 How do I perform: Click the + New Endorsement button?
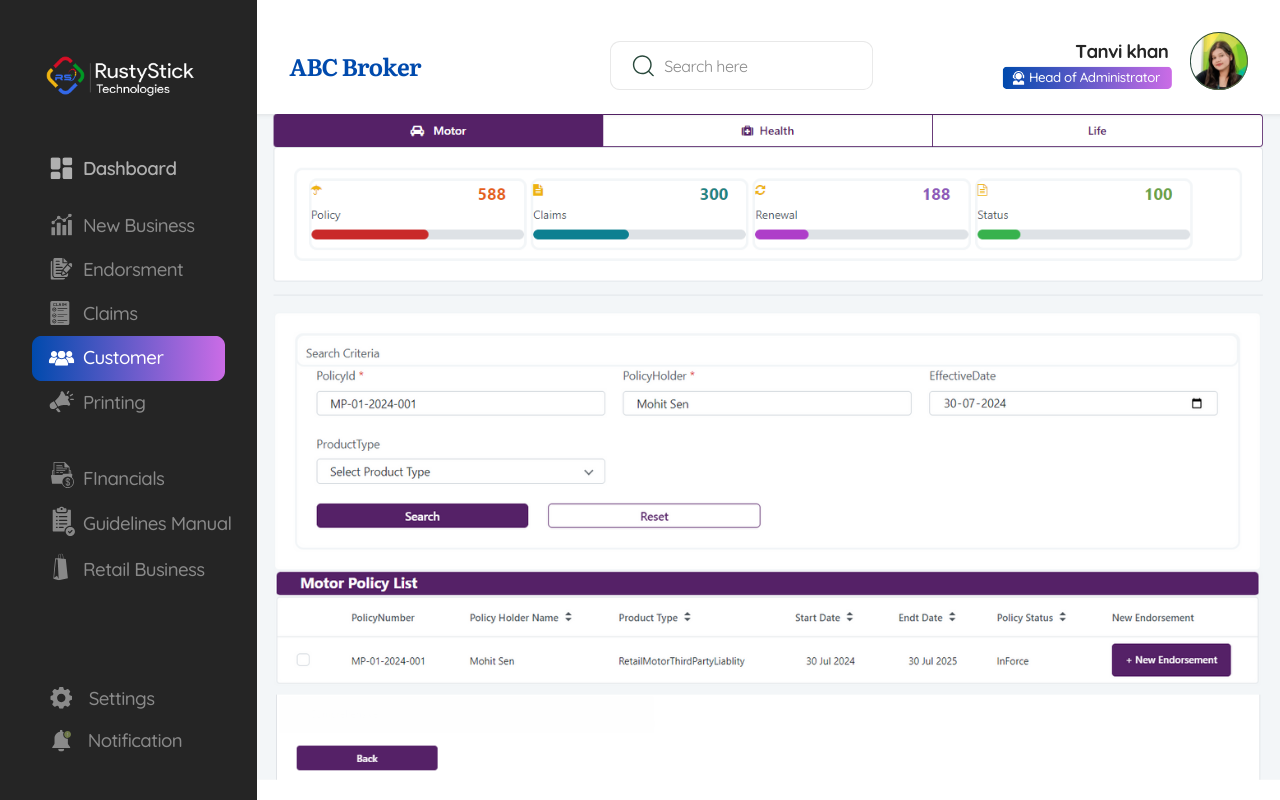pos(1171,660)
